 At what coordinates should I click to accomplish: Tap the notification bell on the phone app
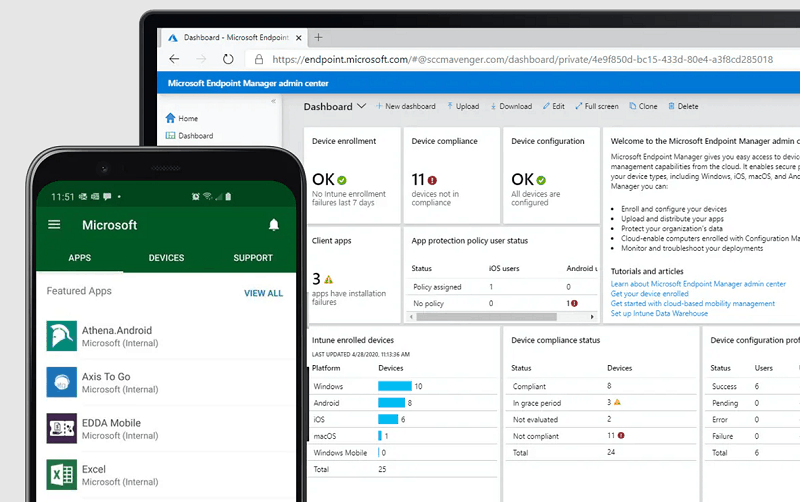274,225
